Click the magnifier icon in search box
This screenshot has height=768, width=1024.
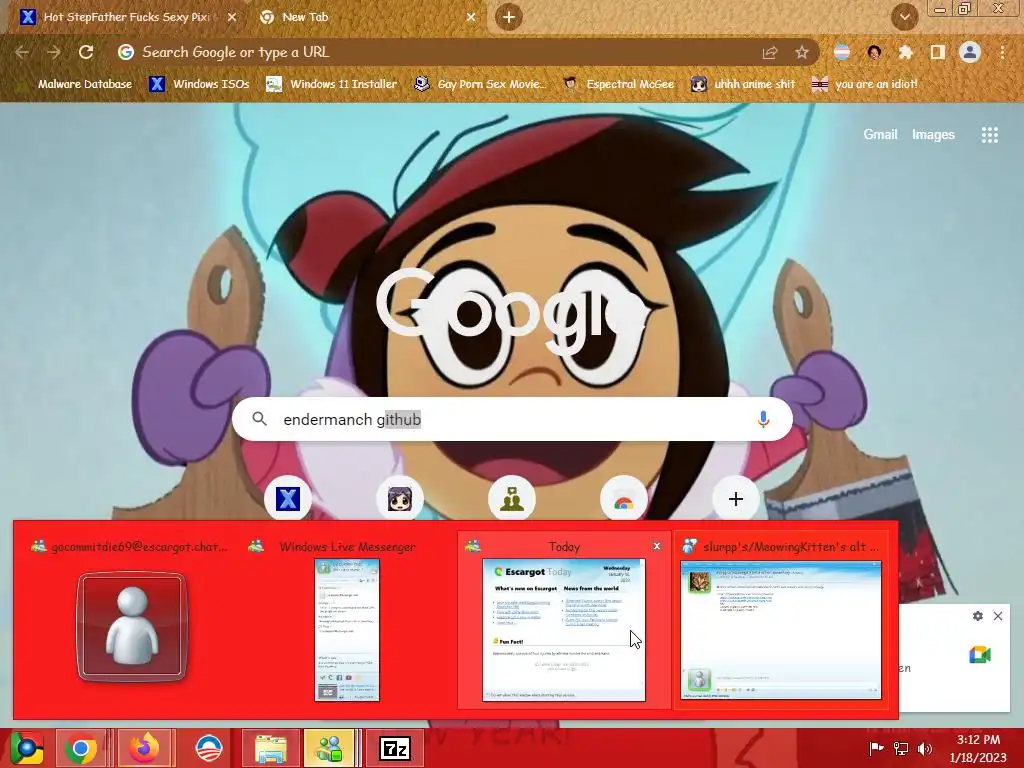coord(259,419)
